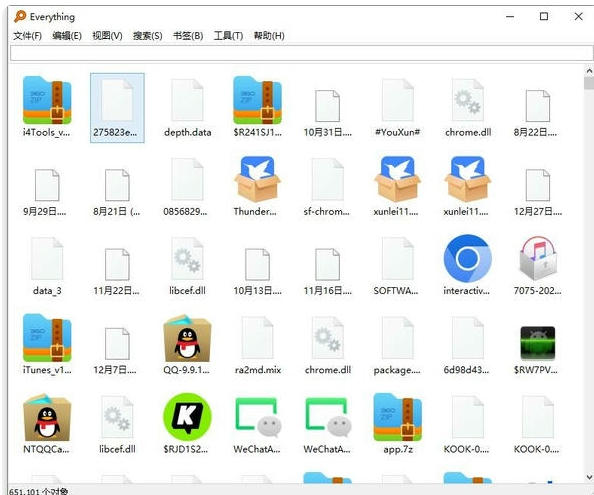Select the 12月7日 file icon
The image size is (594, 495).
tap(117, 344)
